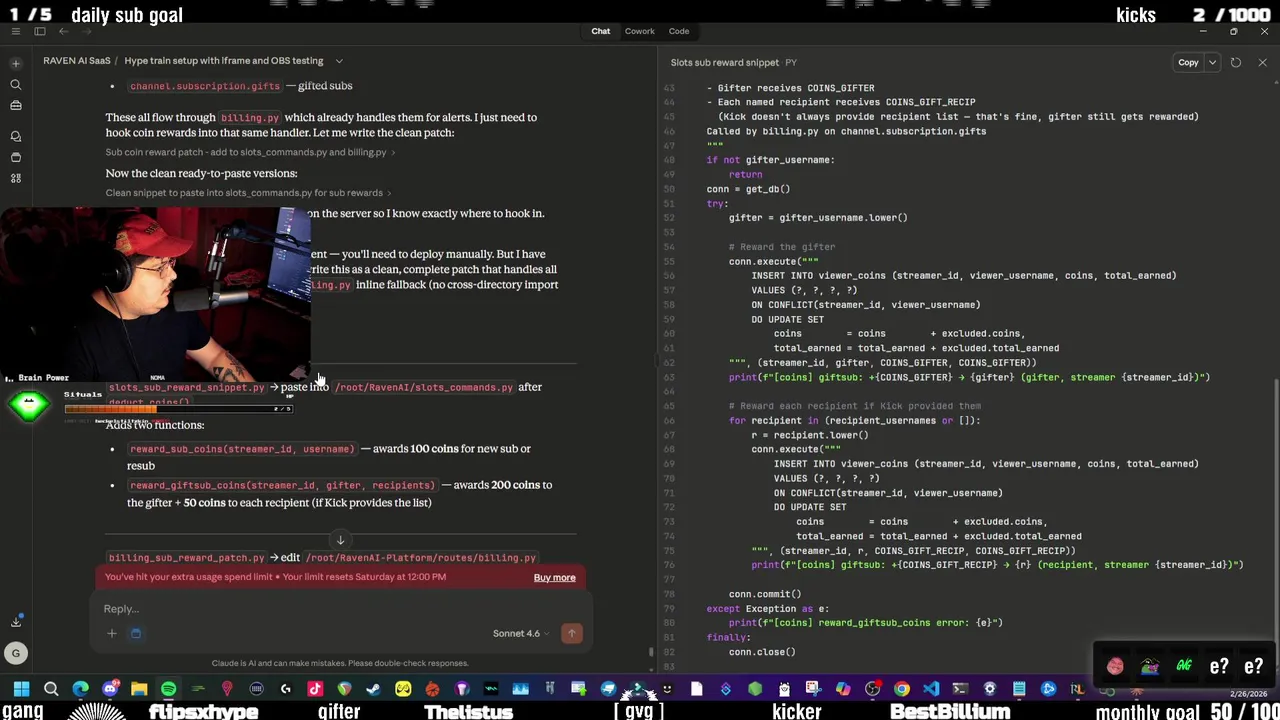Click the conn.commit() code line

click(x=765, y=594)
